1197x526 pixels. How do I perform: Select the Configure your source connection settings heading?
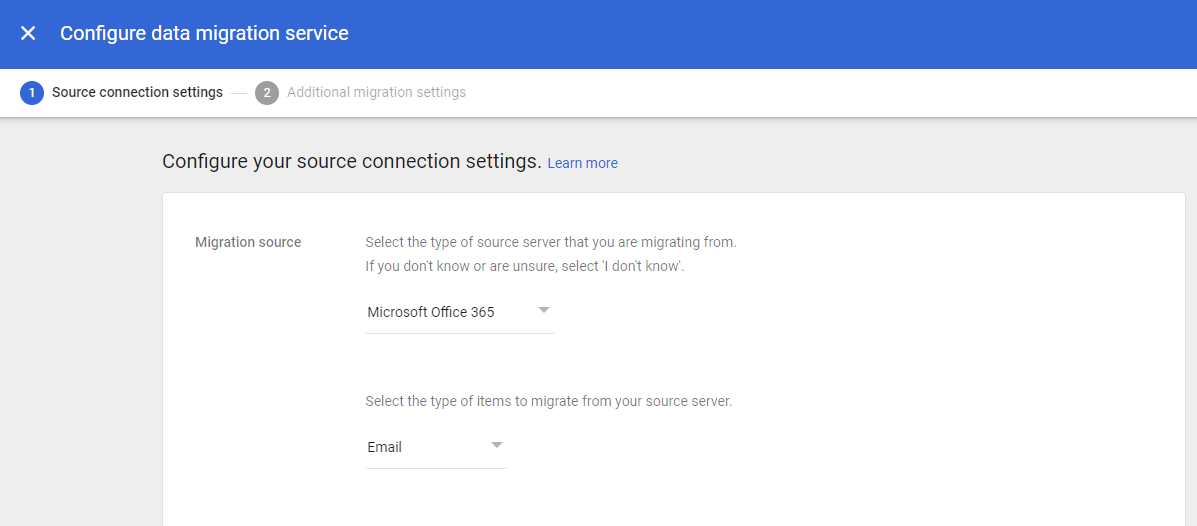click(x=352, y=162)
